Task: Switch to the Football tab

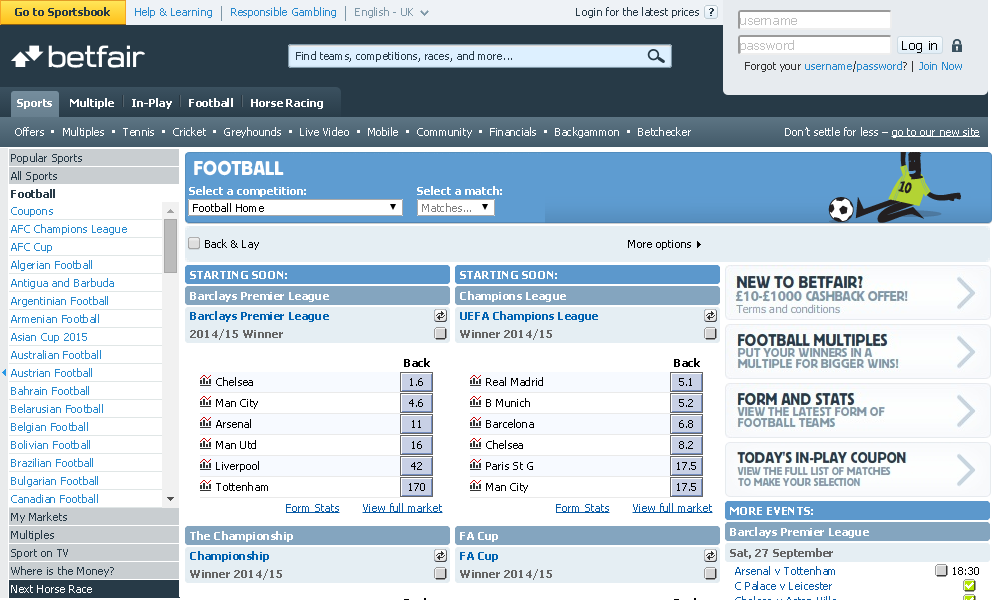Action: click(211, 103)
